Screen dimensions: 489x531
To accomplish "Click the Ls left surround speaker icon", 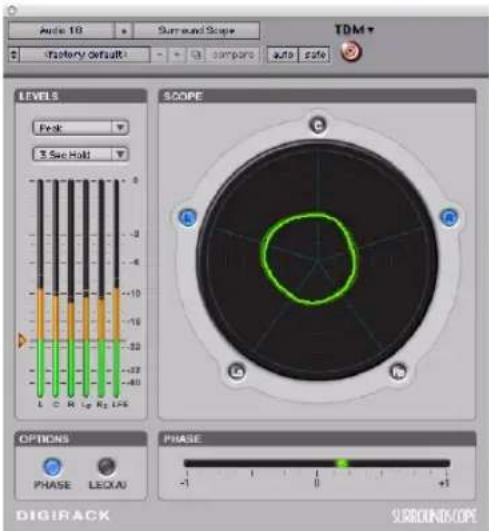I will pyautogui.click(x=237, y=371).
